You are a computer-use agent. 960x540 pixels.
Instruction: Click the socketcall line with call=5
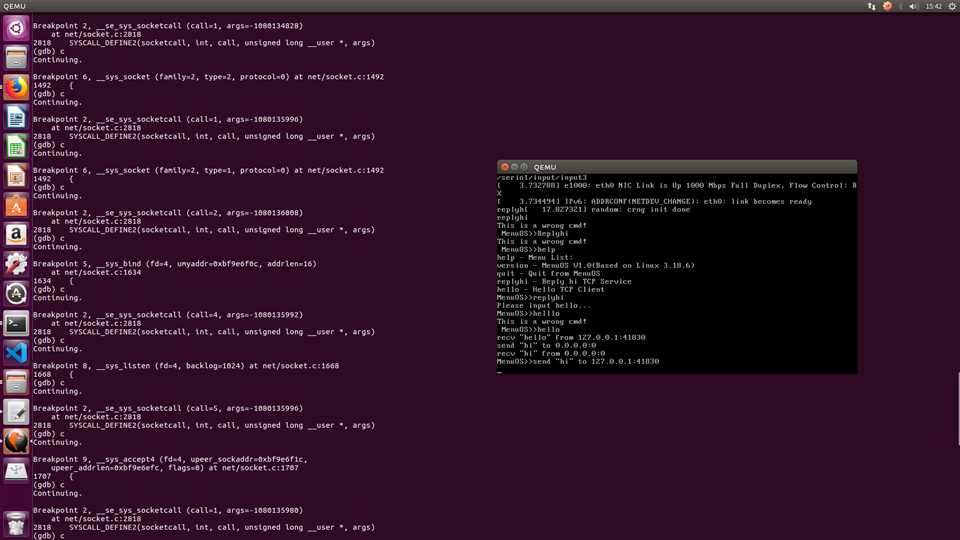click(x=168, y=408)
